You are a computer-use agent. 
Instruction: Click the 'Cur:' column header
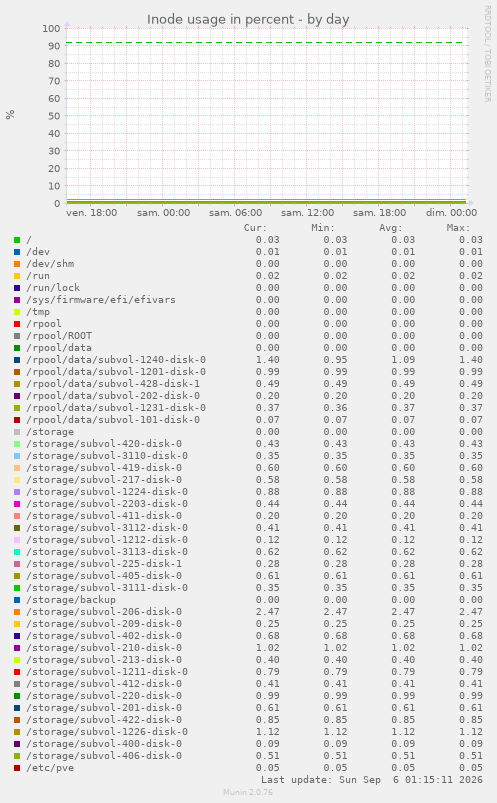tap(255, 228)
